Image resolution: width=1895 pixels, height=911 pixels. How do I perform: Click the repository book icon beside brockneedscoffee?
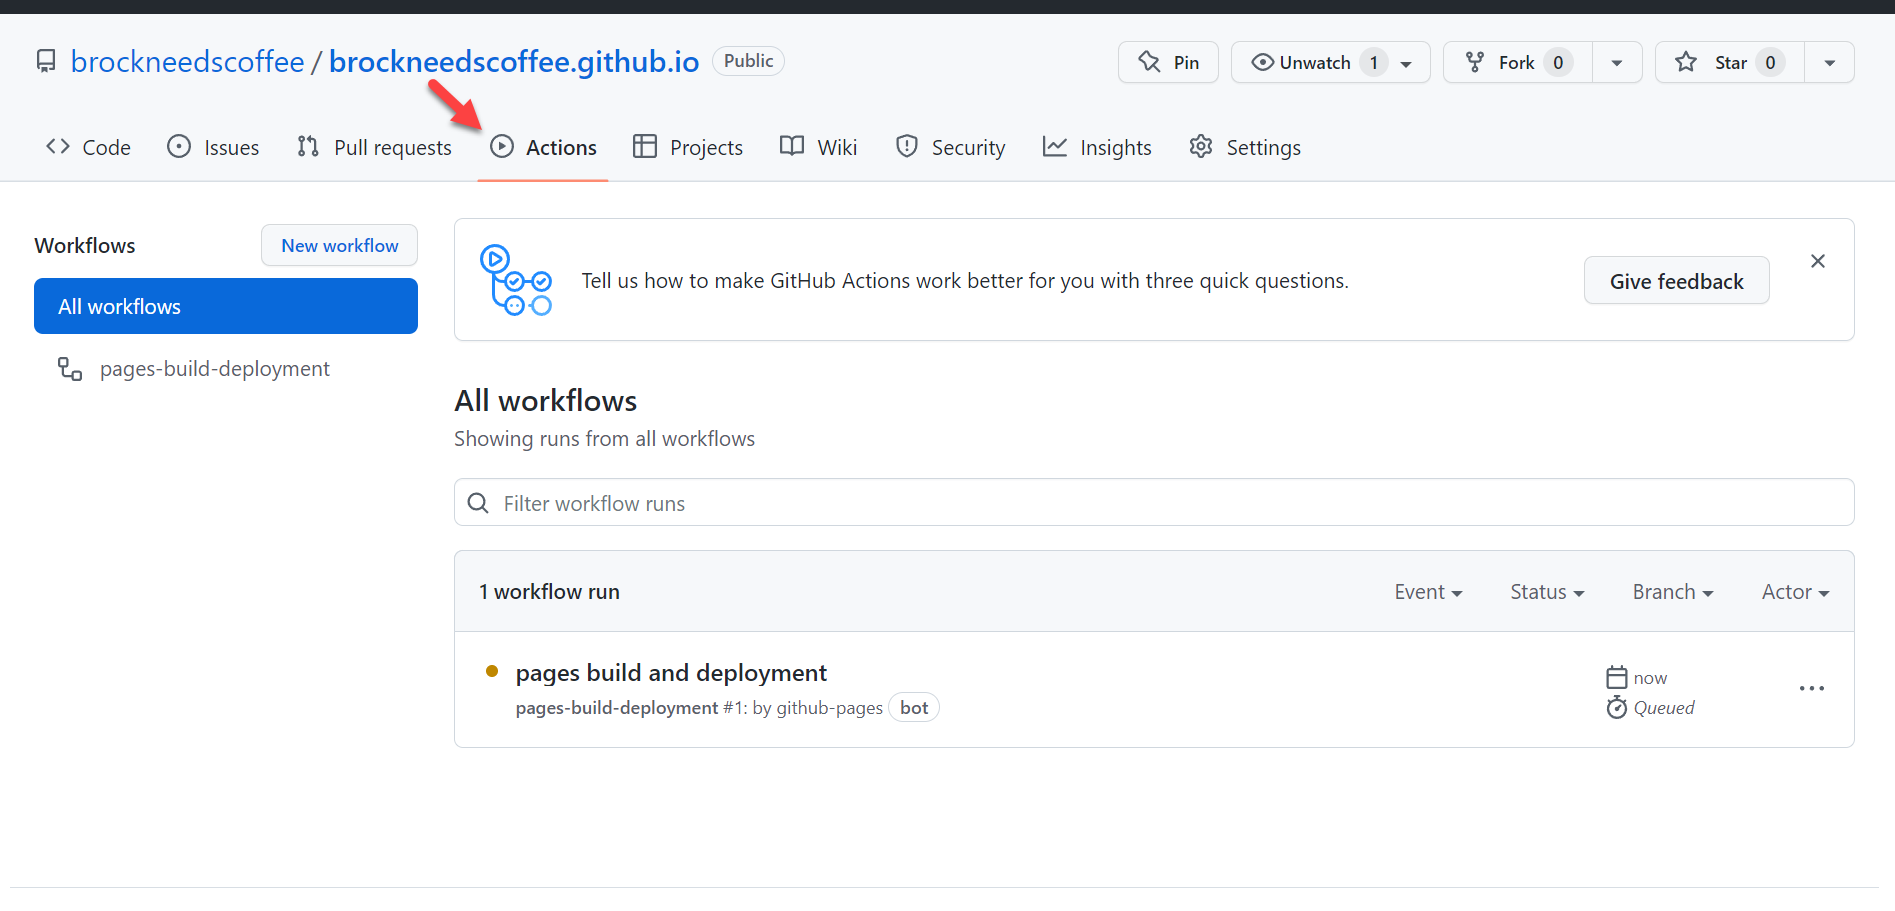46,62
